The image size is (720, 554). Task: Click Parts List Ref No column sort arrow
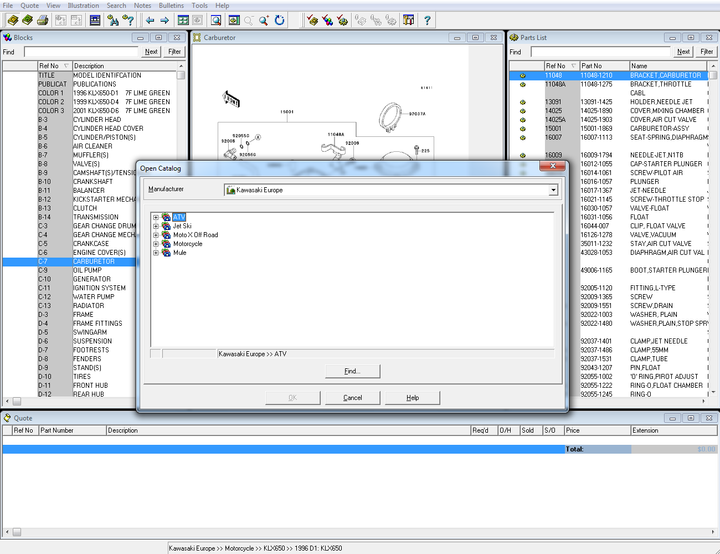574,66
